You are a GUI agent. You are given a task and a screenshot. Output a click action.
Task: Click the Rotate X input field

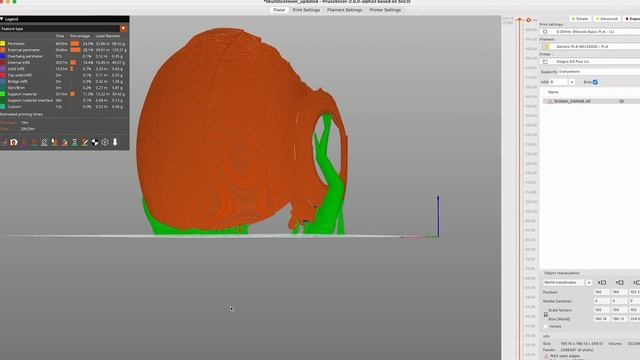(x=602, y=301)
